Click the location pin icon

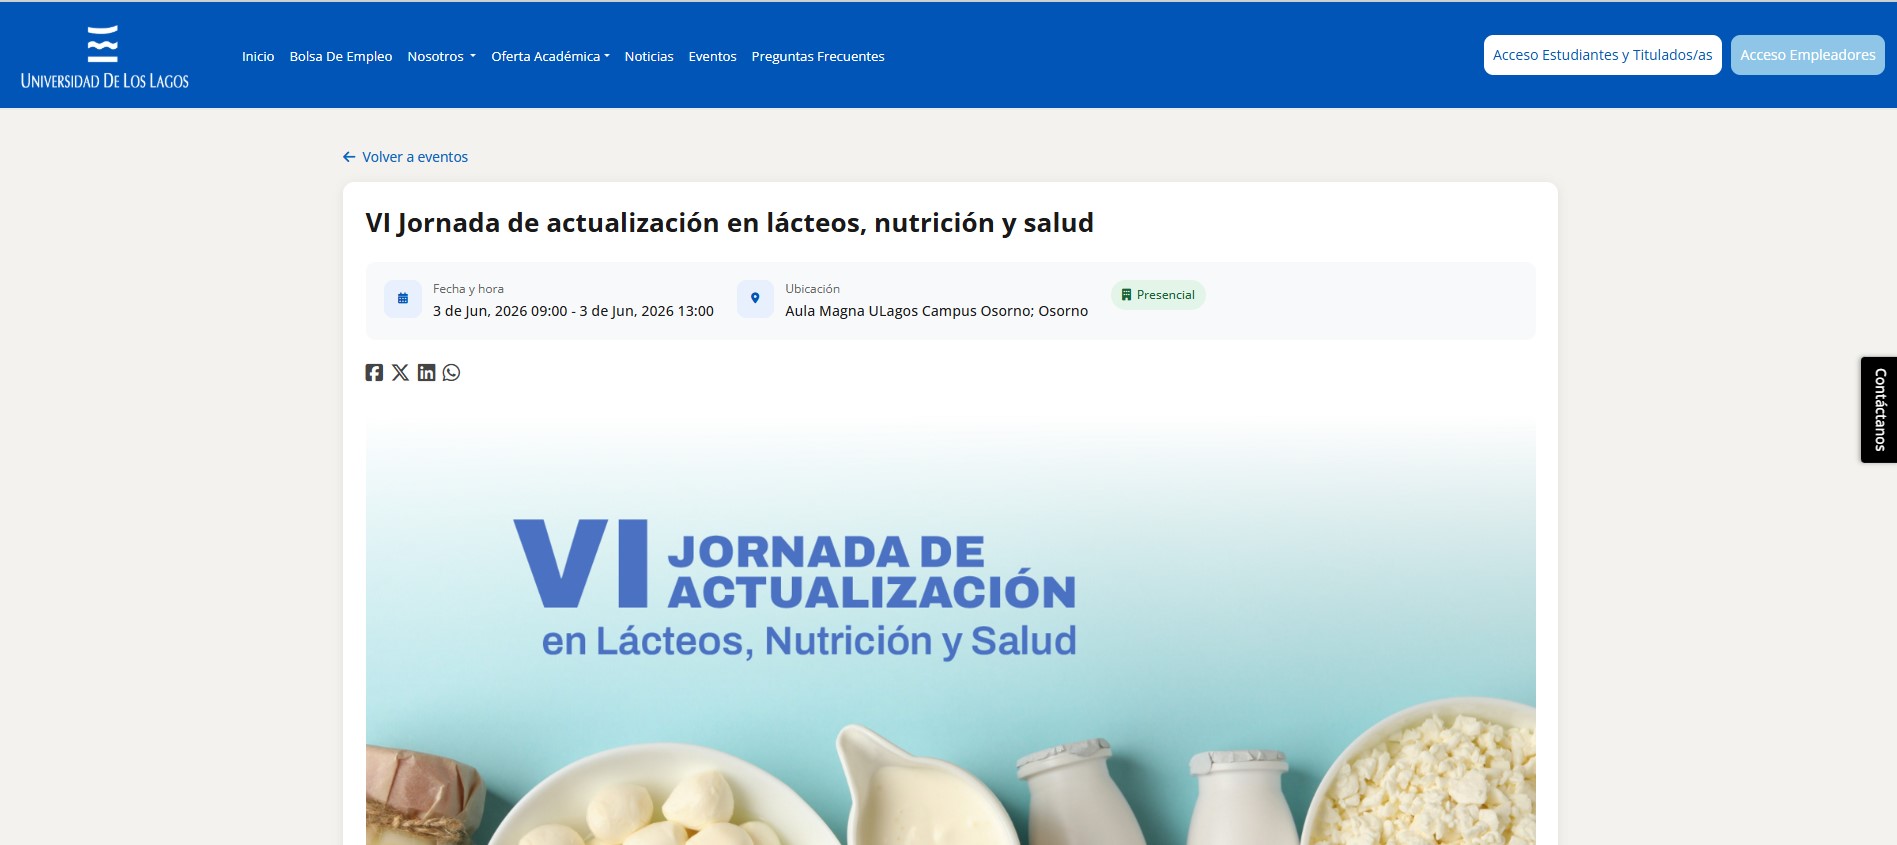coord(755,299)
